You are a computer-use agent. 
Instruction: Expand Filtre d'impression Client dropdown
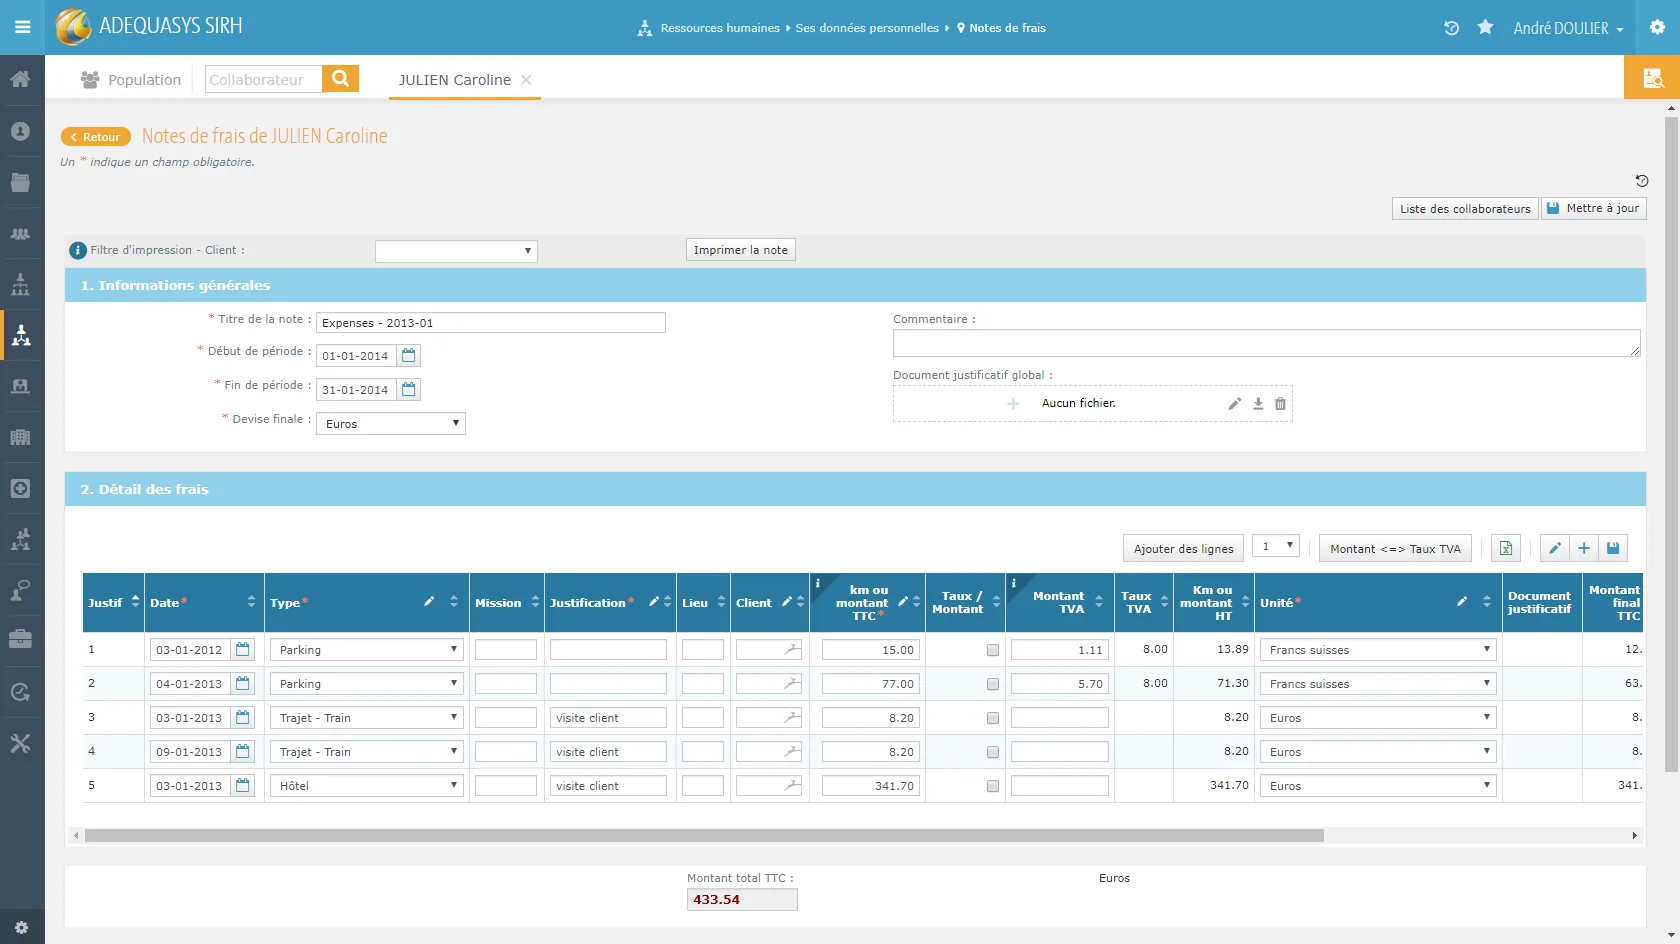click(456, 251)
